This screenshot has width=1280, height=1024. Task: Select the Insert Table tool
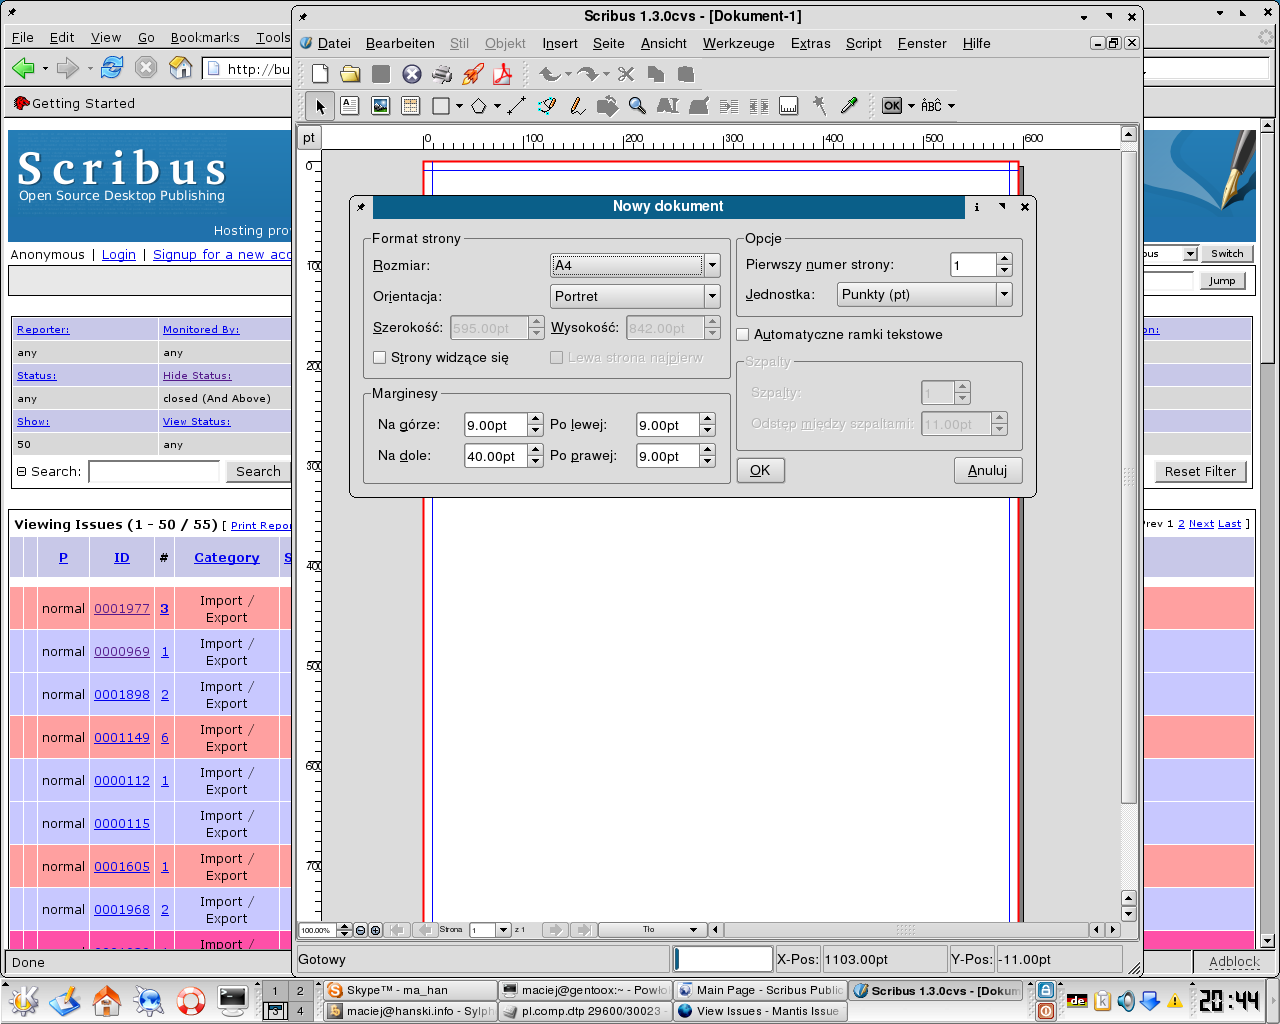[x=410, y=105]
